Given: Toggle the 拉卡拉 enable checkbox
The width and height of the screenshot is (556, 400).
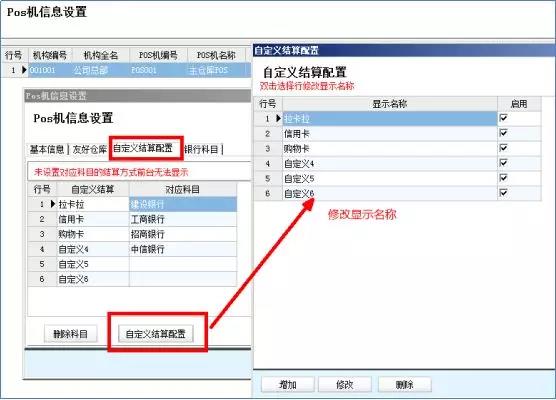Looking at the screenshot, I should point(503,118).
